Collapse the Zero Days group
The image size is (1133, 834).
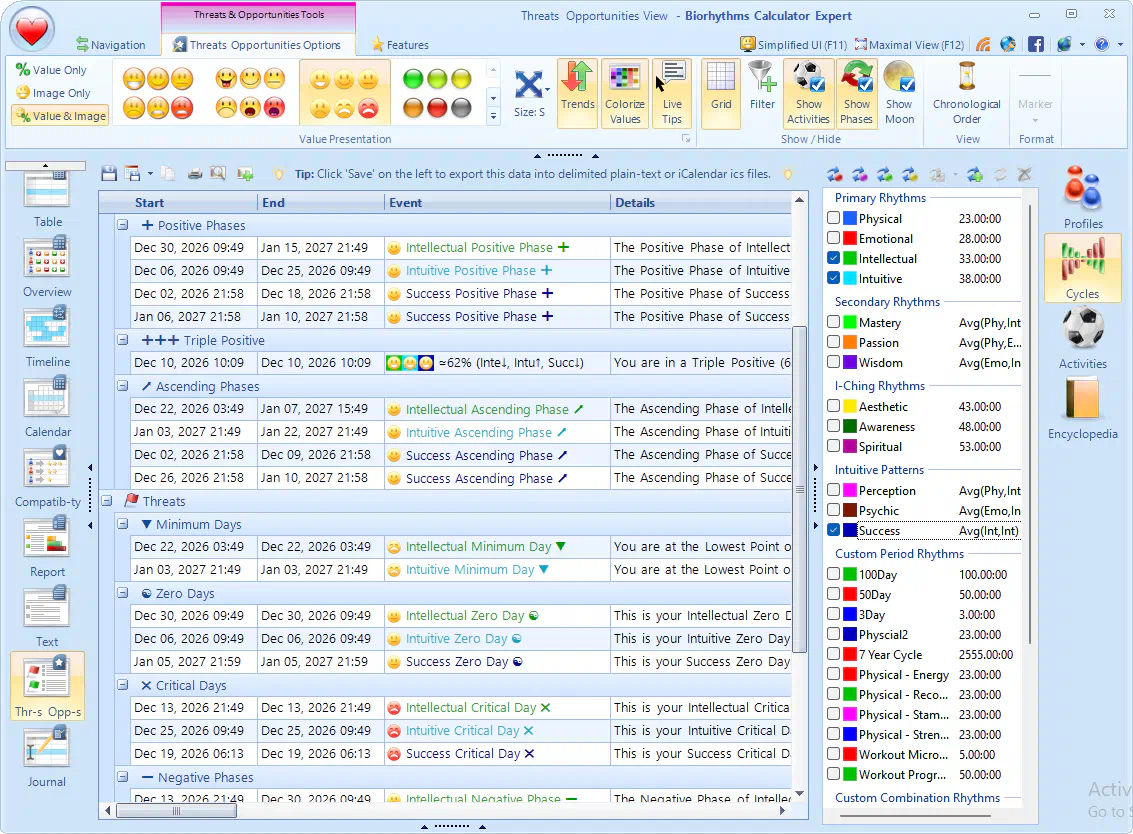[123, 593]
